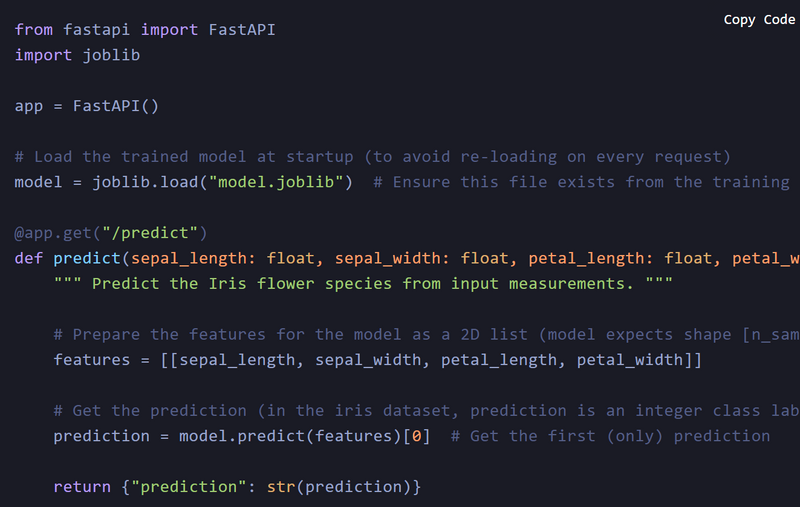Image resolution: width=800 pixels, height=507 pixels.
Task: Click the "features" variable being assigned
Action: [92, 360]
